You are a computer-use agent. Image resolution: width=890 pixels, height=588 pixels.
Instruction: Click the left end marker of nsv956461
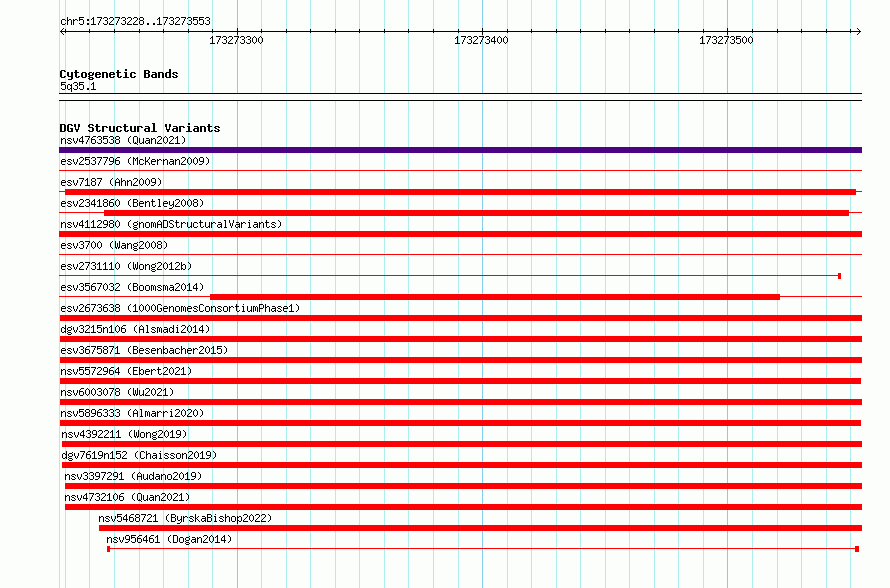pos(108,549)
